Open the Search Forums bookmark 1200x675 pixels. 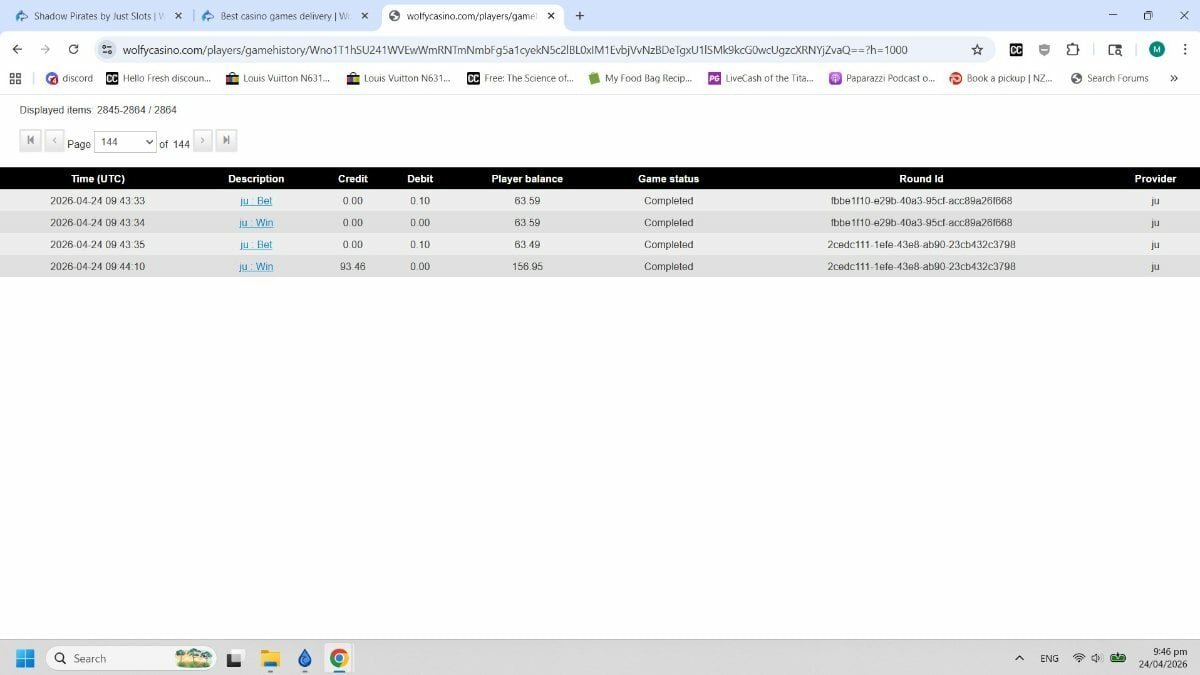coord(1109,78)
